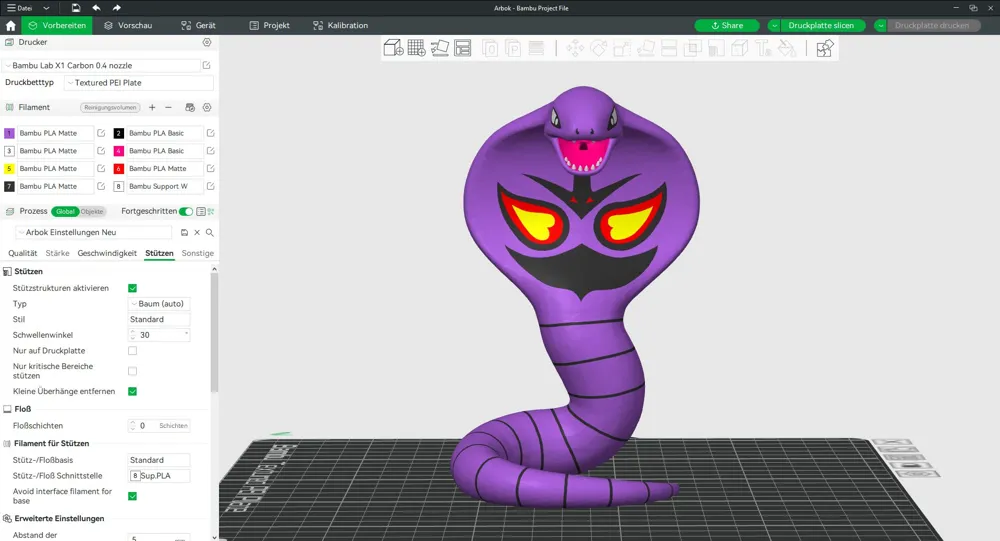The width and height of the screenshot is (1000, 541).
Task: Click the Add plate grid icon
Action: click(416, 48)
